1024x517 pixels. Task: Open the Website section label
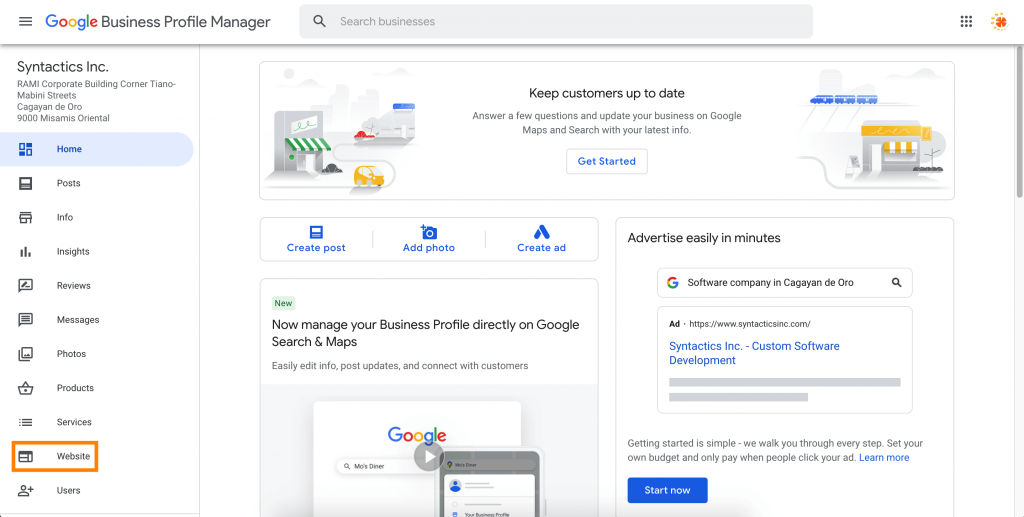pos(73,456)
